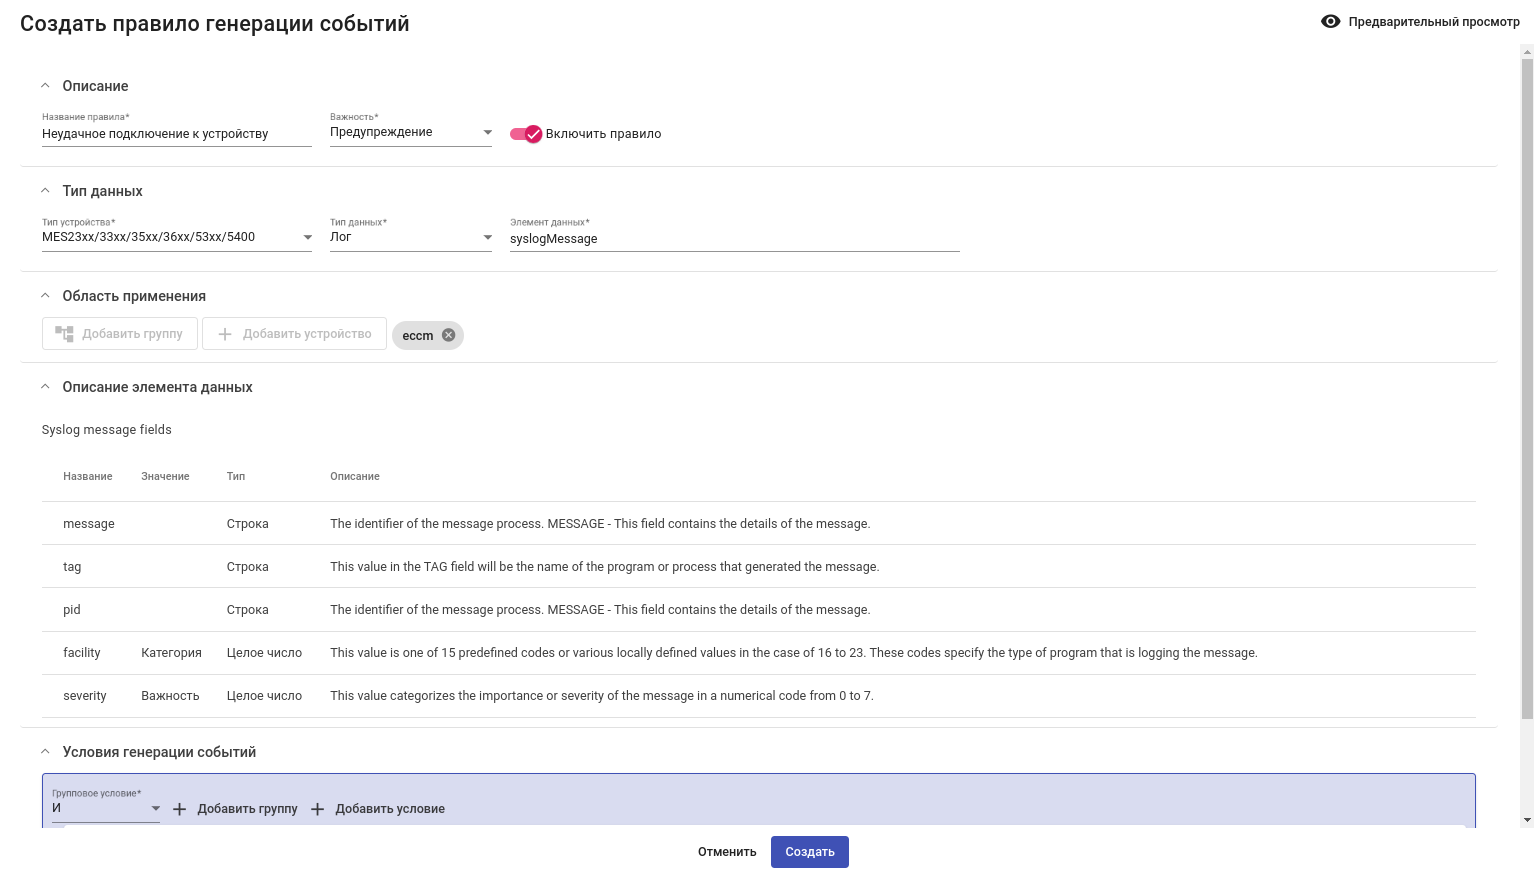Screen dimensions: 1534x873
Task: Click the Создать button
Action: click(809, 852)
